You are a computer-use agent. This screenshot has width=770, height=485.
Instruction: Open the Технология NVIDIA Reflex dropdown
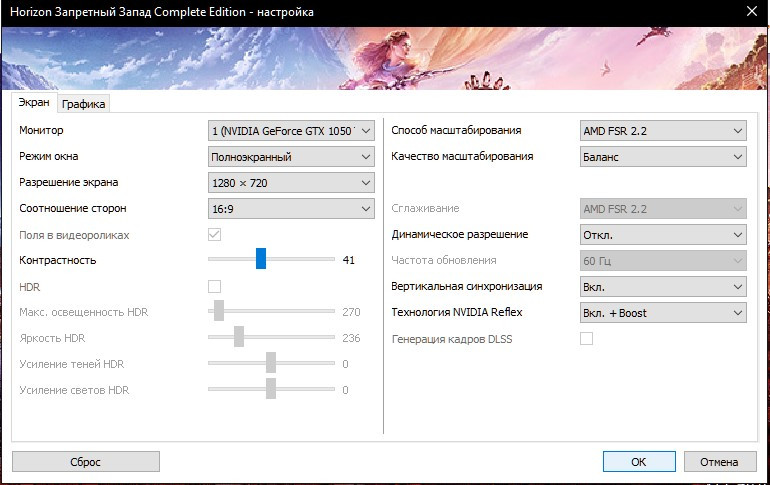pos(663,312)
